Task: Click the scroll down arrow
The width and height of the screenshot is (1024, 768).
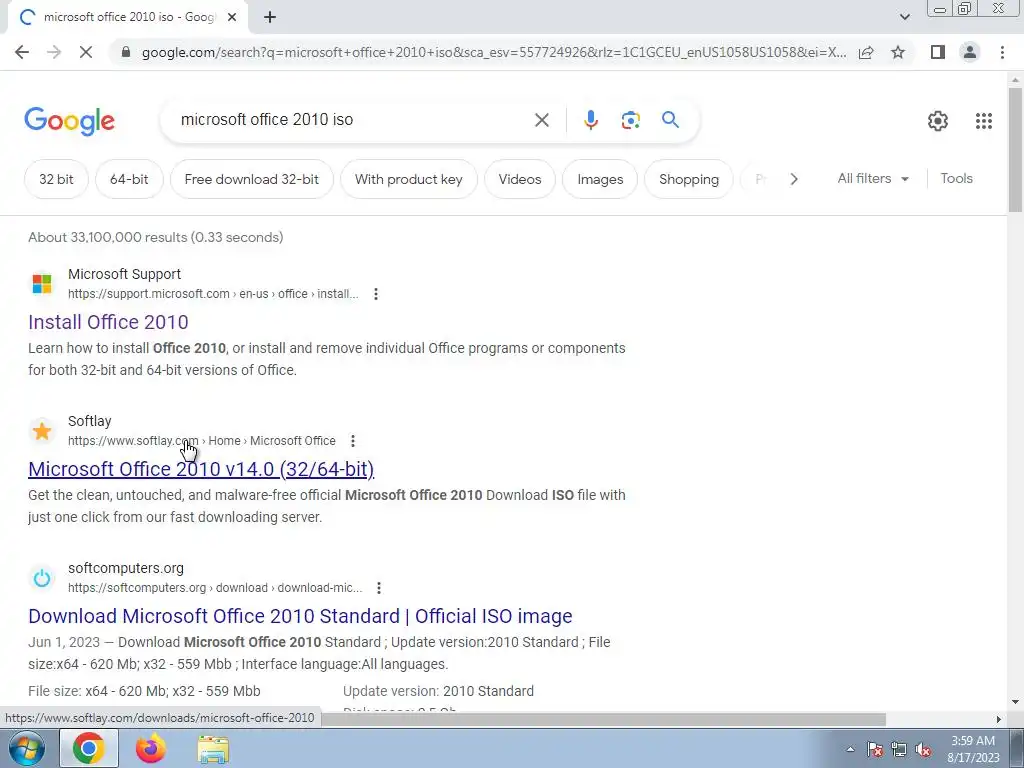Action: click(x=1015, y=702)
